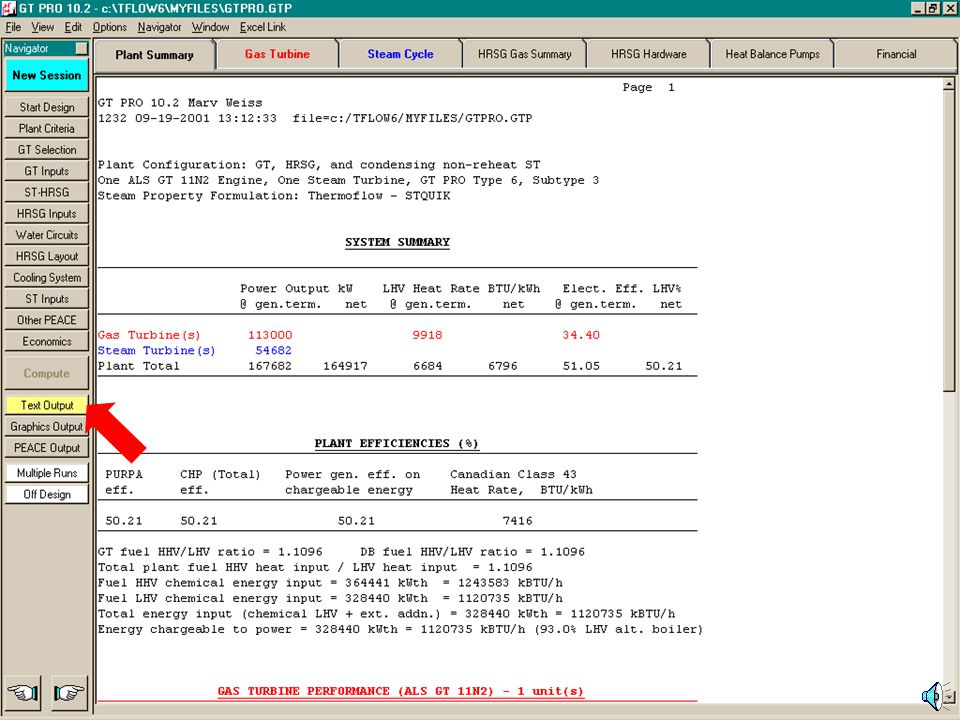Switch to the HRSG Gas Summary tab
The height and width of the screenshot is (720, 960).
[525, 54]
